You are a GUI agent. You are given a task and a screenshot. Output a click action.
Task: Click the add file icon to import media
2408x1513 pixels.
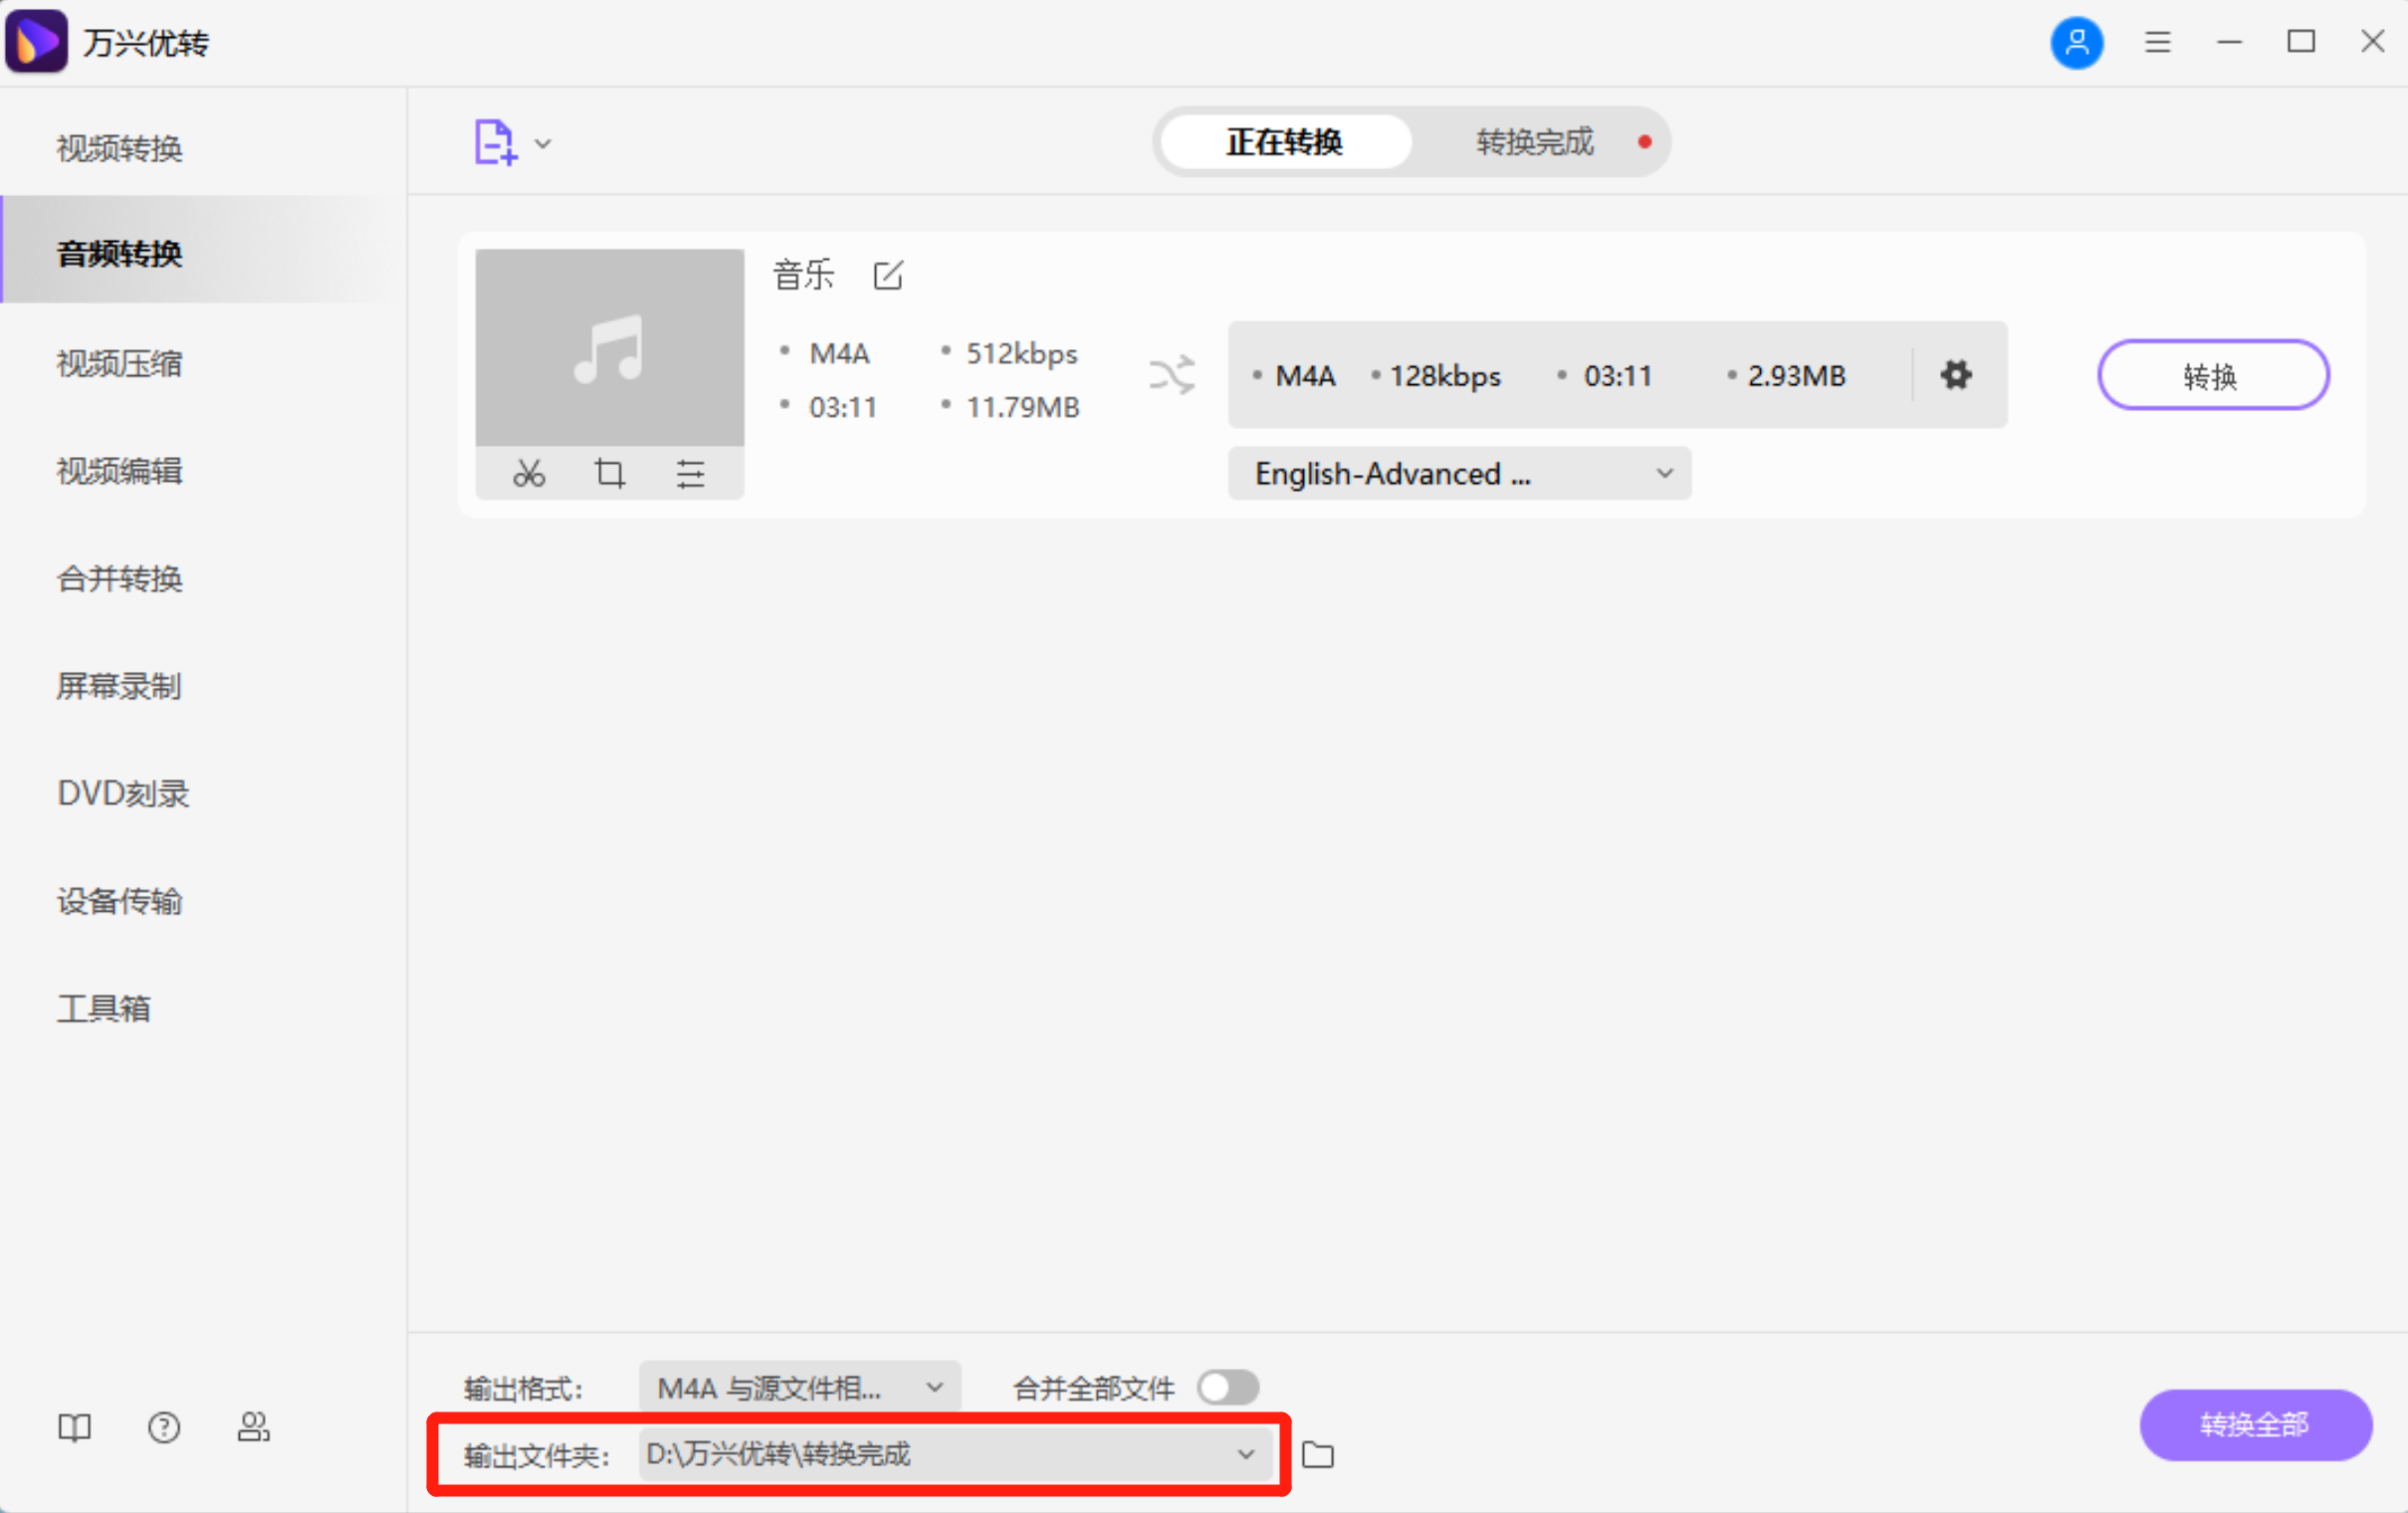click(x=492, y=142)
